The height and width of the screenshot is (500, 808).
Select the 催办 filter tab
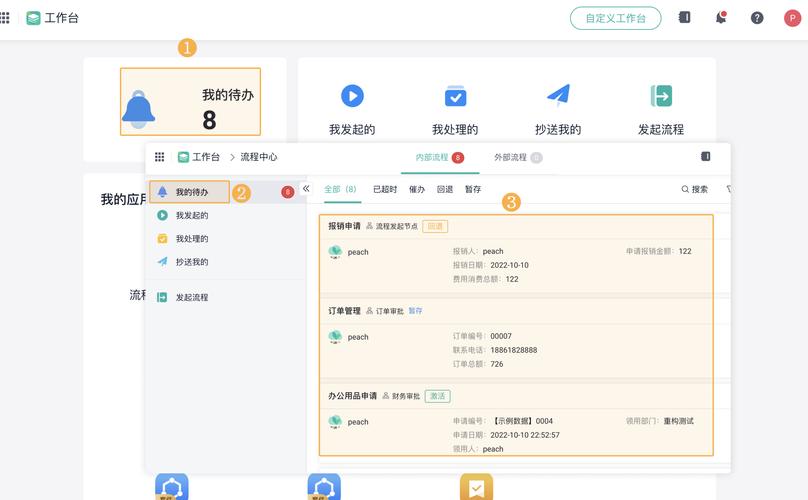[x=417, y=189]
